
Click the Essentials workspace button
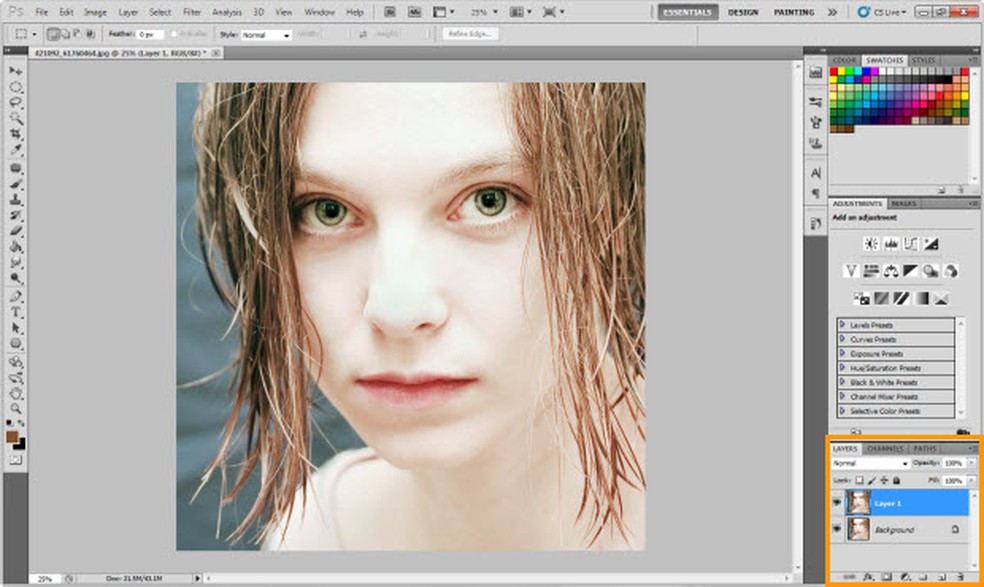687,12
